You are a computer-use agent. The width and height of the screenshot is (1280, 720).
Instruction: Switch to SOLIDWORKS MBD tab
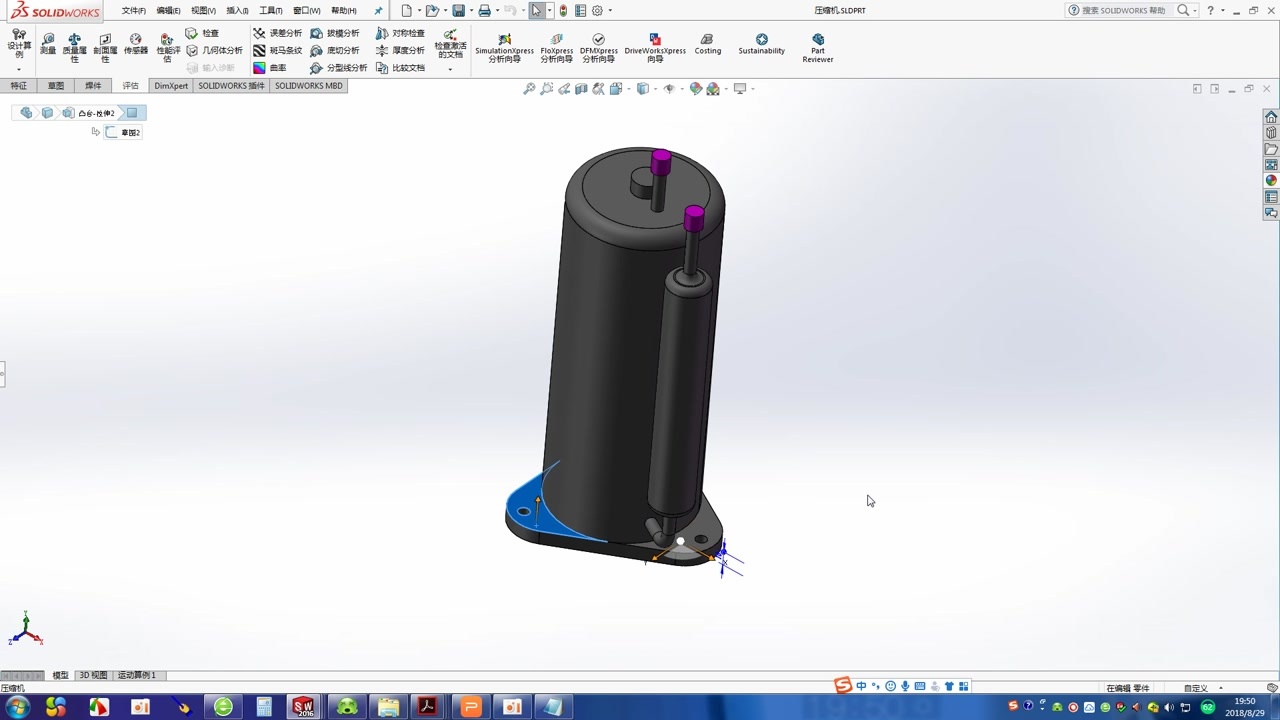309,86
